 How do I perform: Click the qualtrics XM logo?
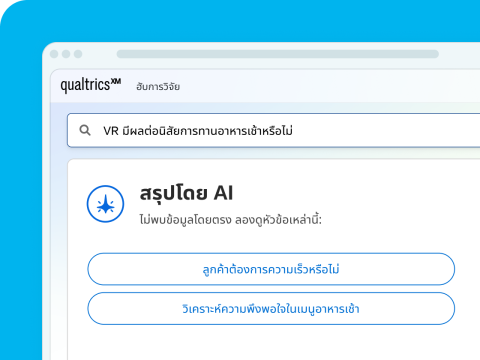click(x=91, y=85)
